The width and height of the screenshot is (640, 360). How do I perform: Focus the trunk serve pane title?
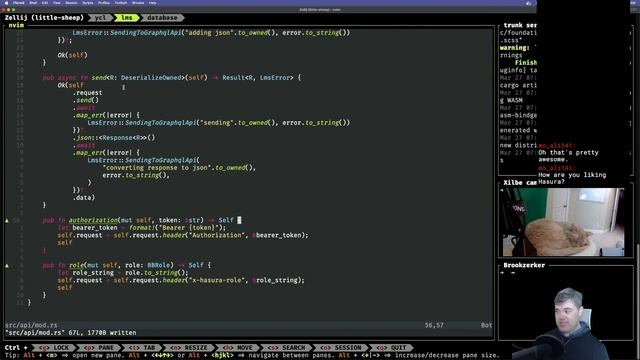[x=520, y=25]
